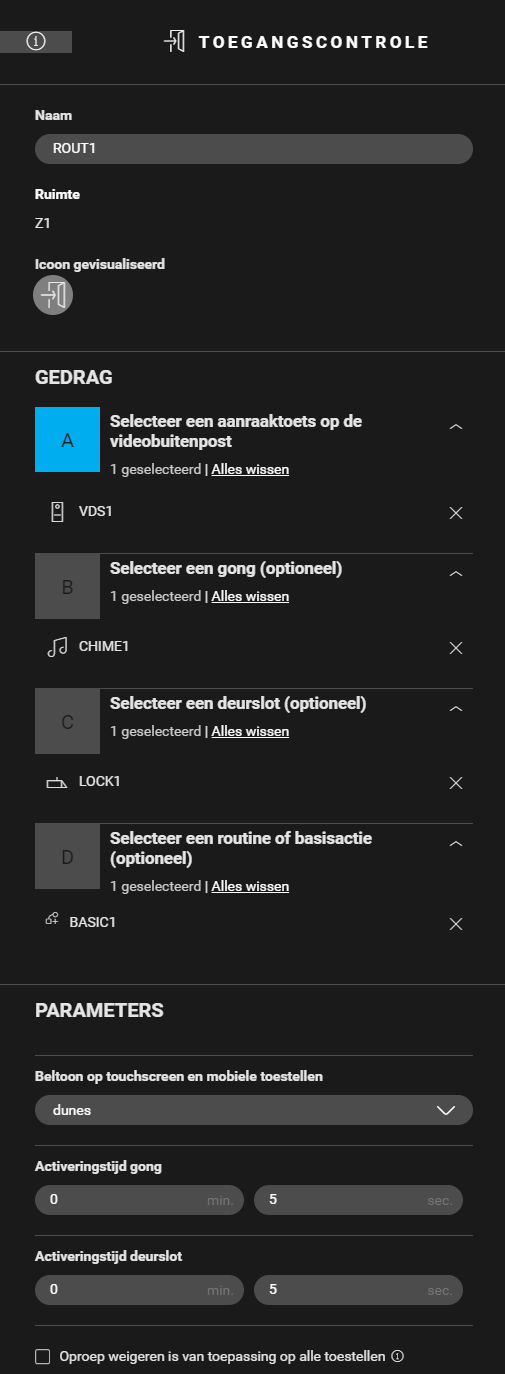Collapse the gong selection section
Image resolution: width=505 pixels, height=1374 pixels.
pos(456,574)
